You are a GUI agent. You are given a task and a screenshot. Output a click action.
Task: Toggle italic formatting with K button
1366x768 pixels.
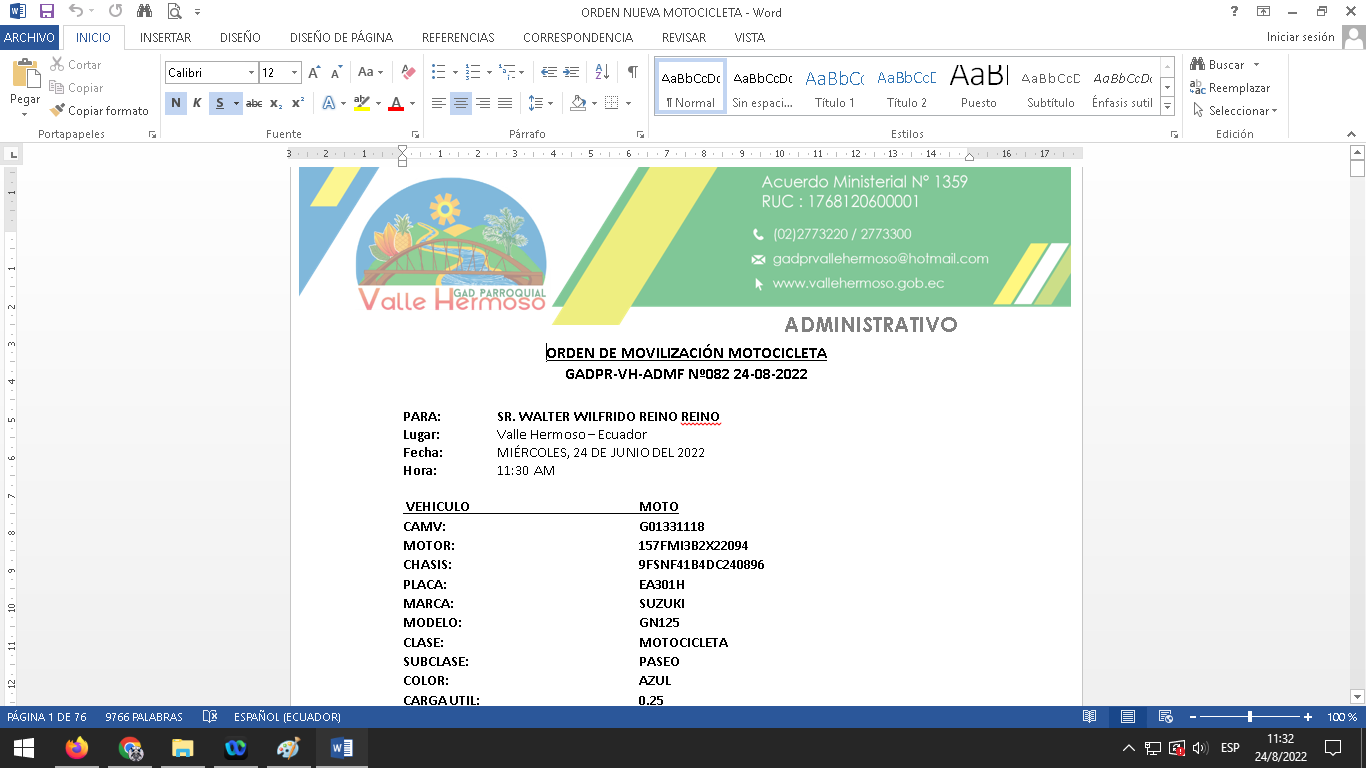197,103
